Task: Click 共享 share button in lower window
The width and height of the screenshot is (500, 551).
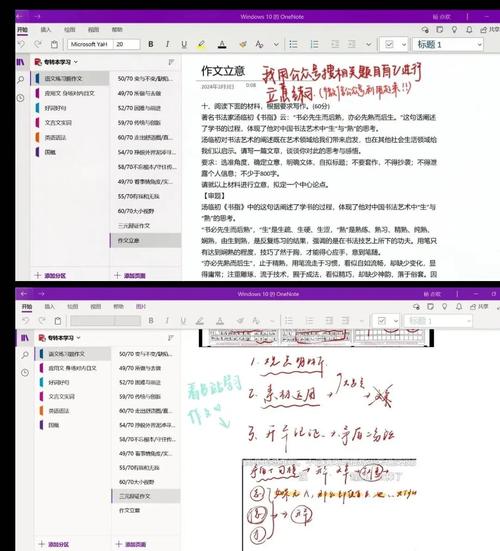Action: (x=479, y=306)
